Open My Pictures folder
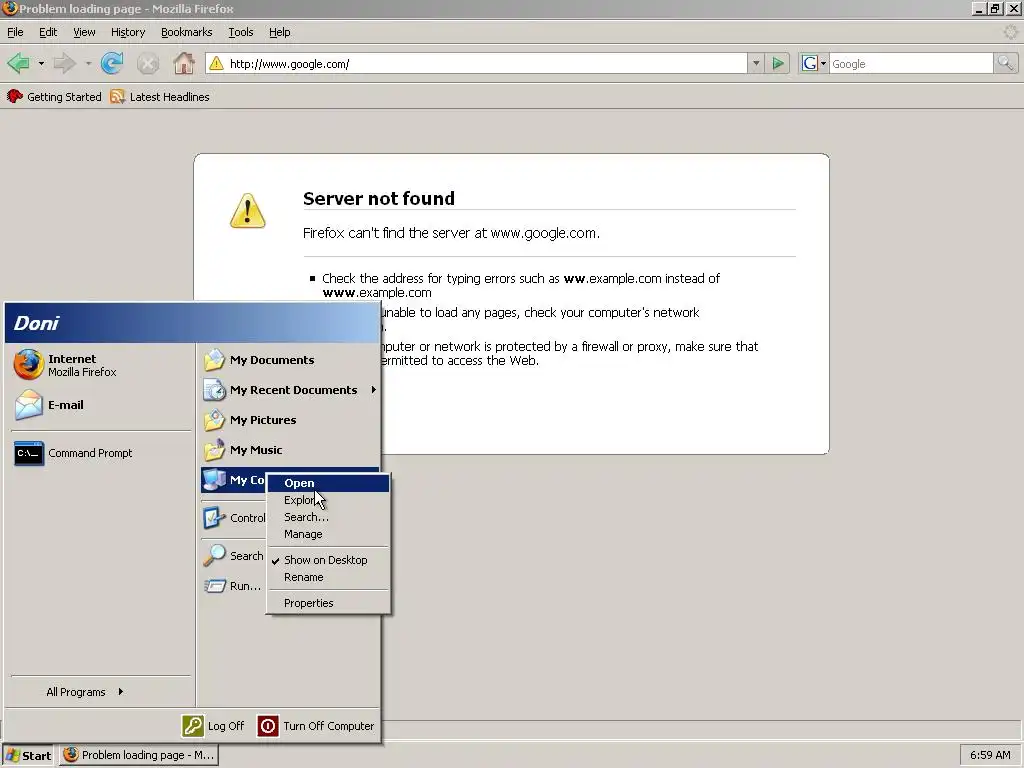This screenshot has height=768, width=1024. pos(290,420)
